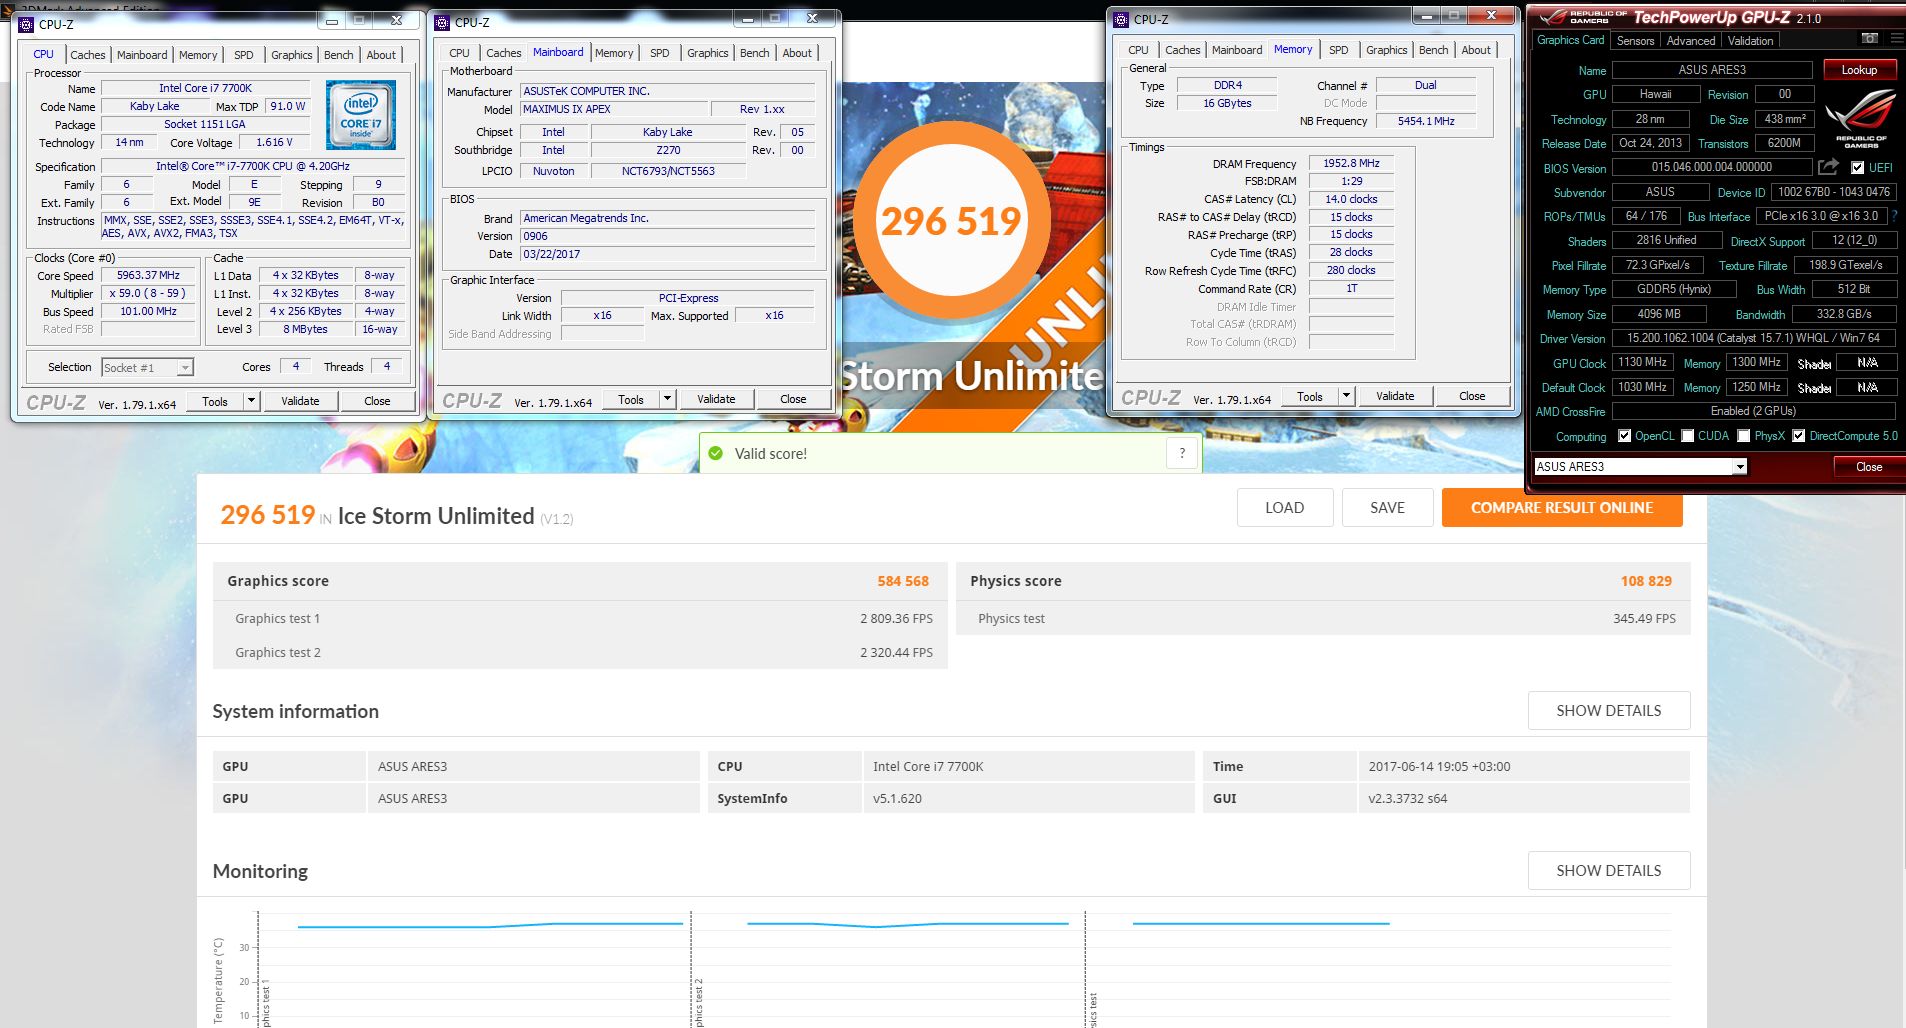
Task: Click the orange 296 519 score circle
Action: click(x=951, y=220)
